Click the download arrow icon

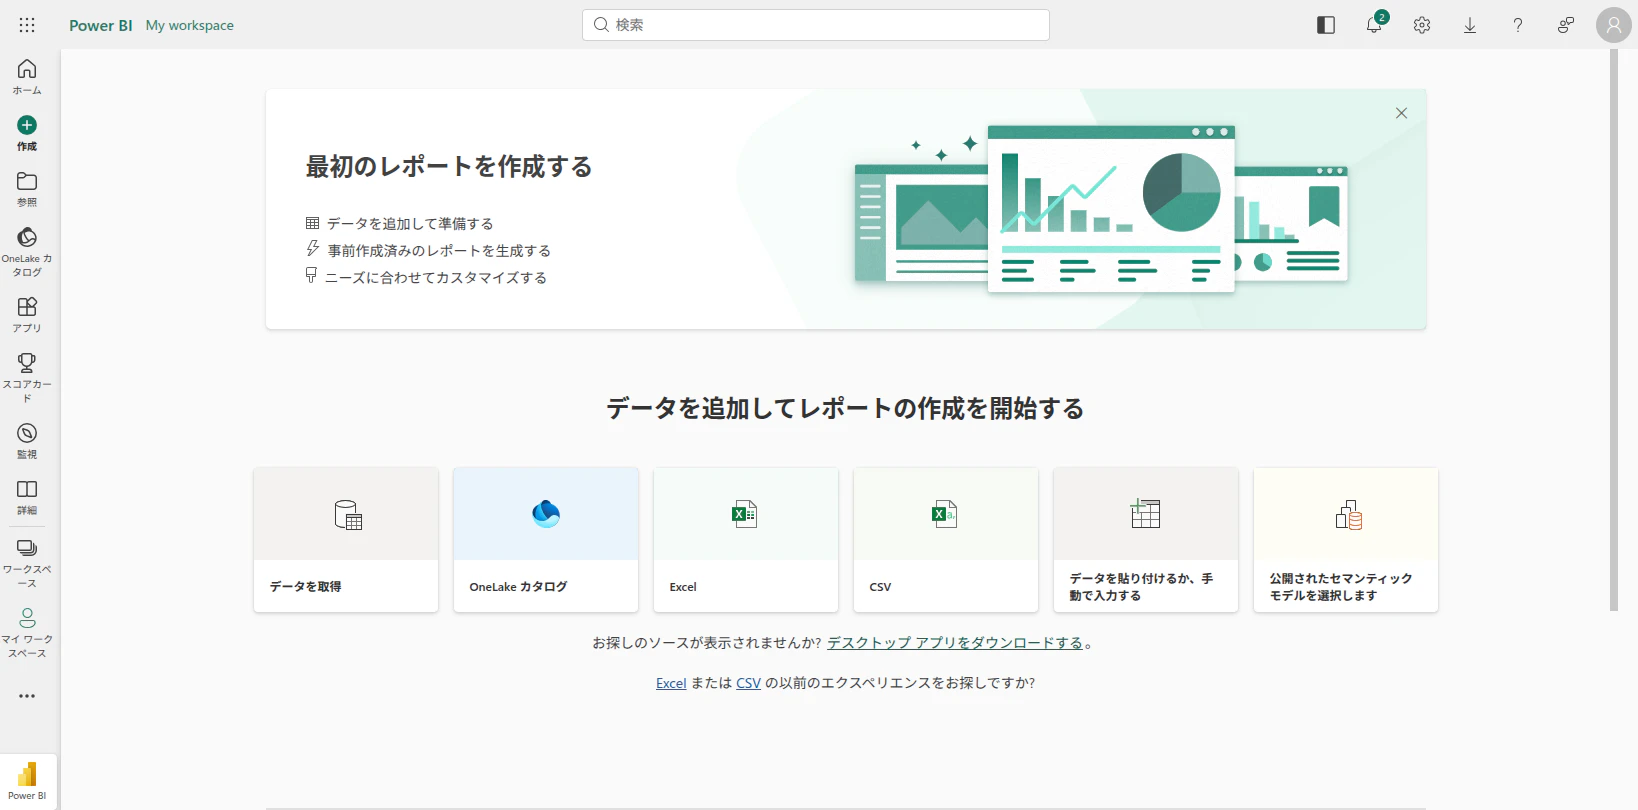(x=1470, y=25)
